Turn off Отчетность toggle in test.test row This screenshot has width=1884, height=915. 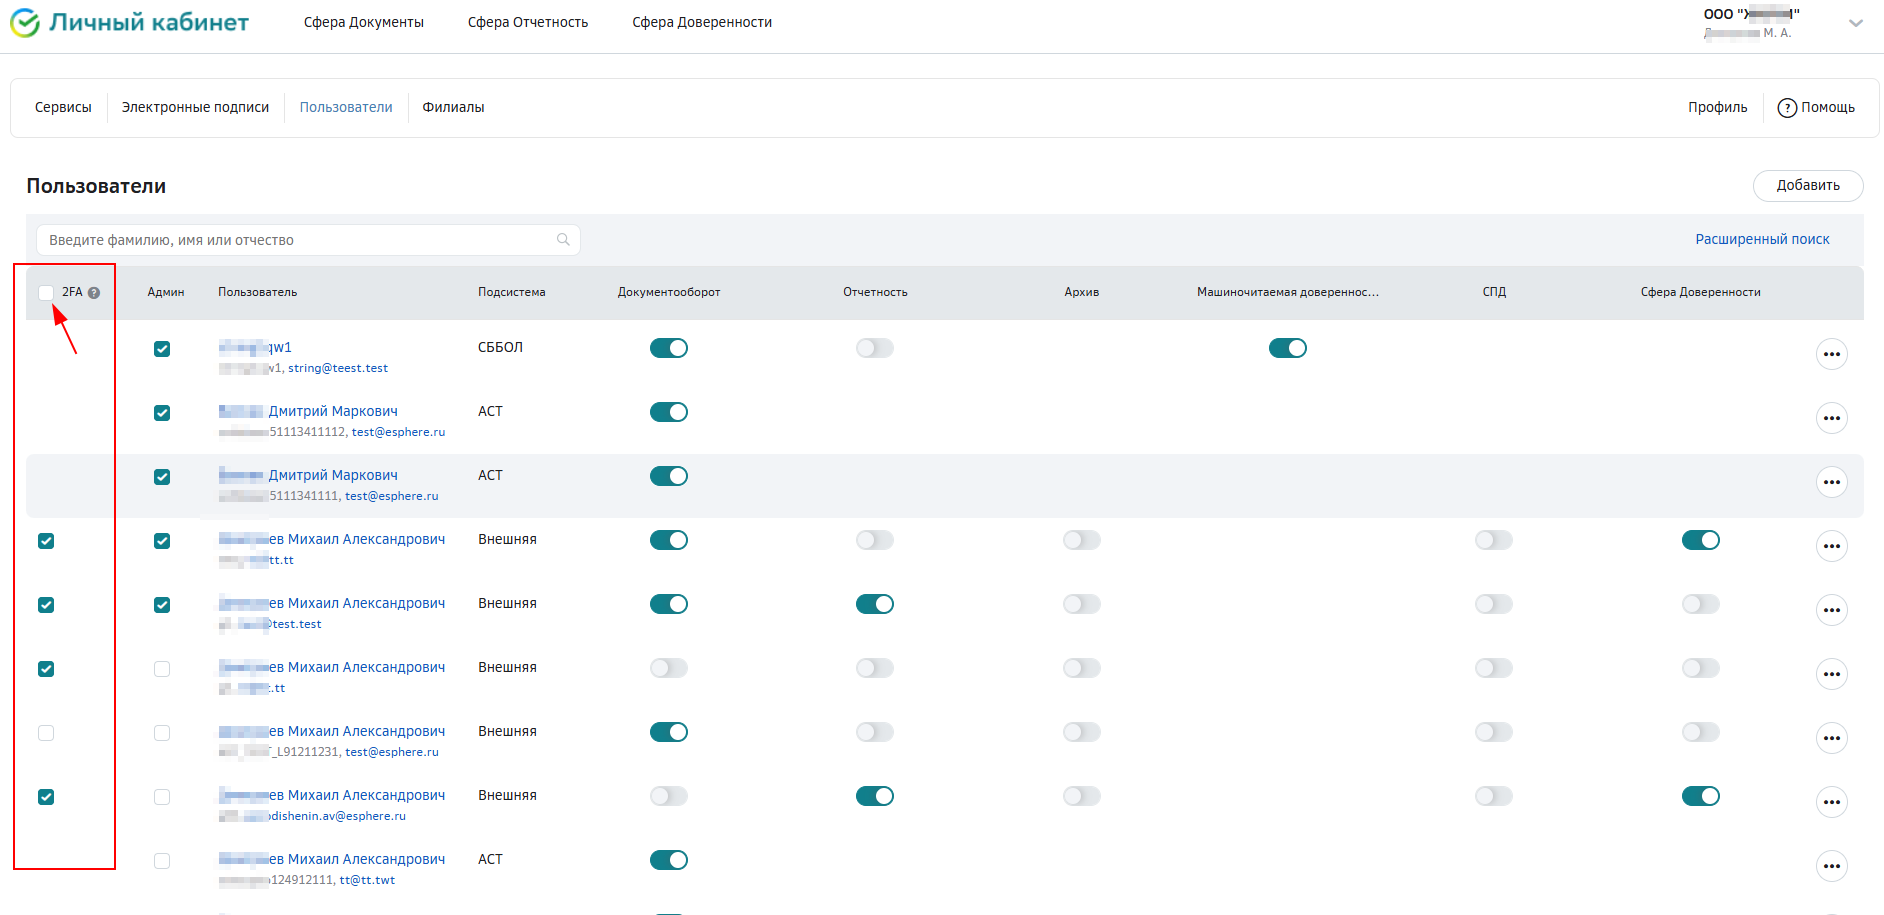point(875,604)
